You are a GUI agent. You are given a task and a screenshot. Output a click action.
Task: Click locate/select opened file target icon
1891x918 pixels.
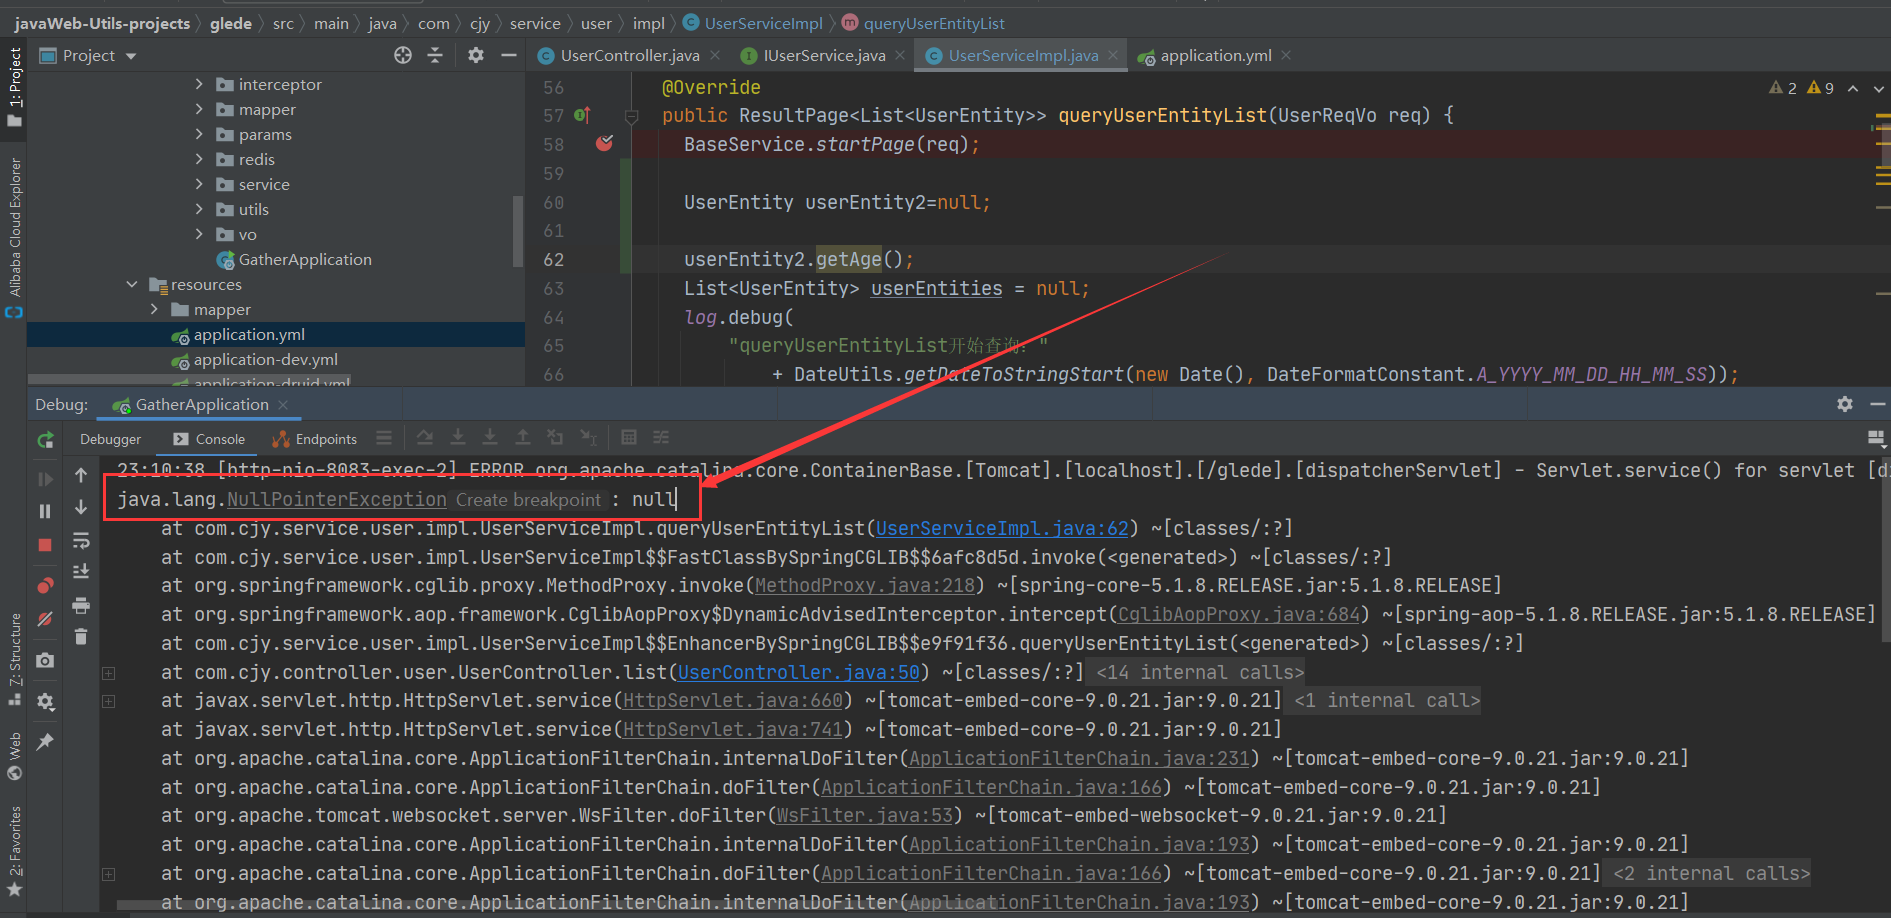pos(403,55)
